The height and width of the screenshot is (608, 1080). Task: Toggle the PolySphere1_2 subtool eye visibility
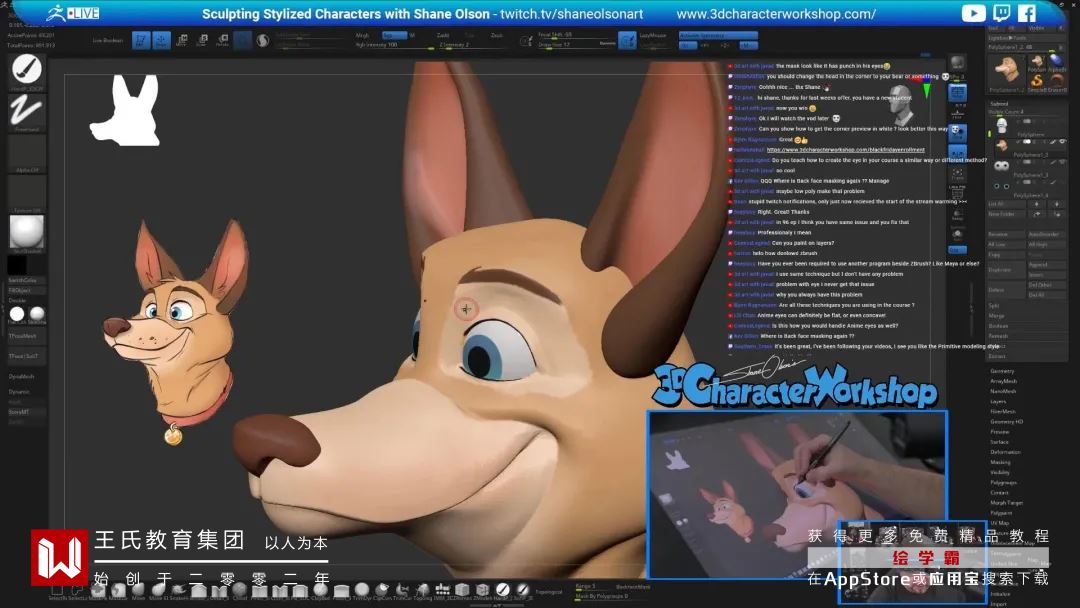pos(1063,142)
